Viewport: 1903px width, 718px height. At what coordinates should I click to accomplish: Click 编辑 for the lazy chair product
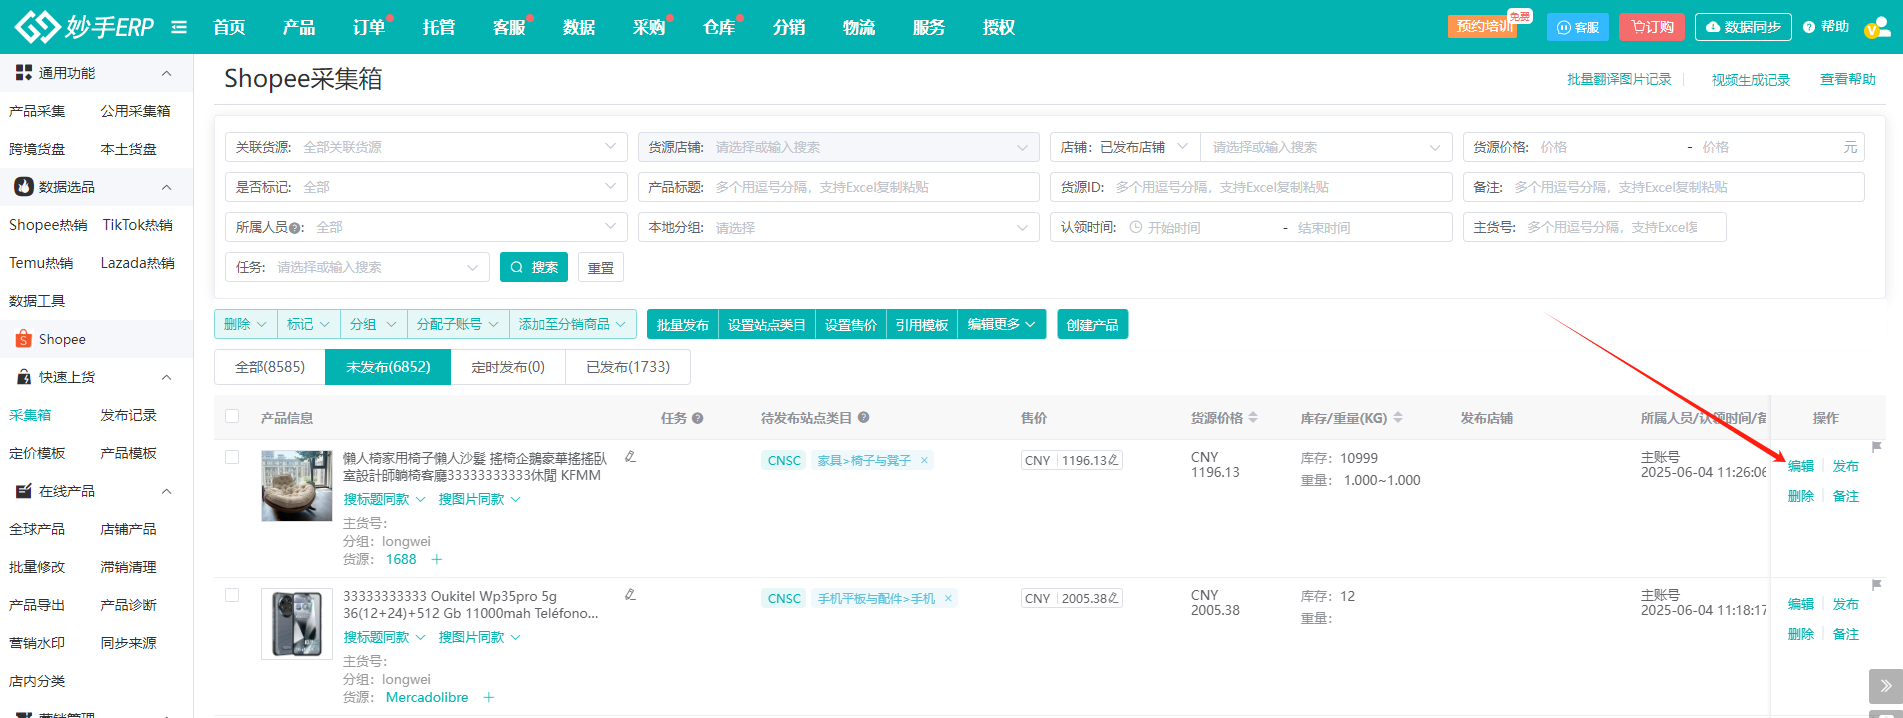click(1801, 466)
